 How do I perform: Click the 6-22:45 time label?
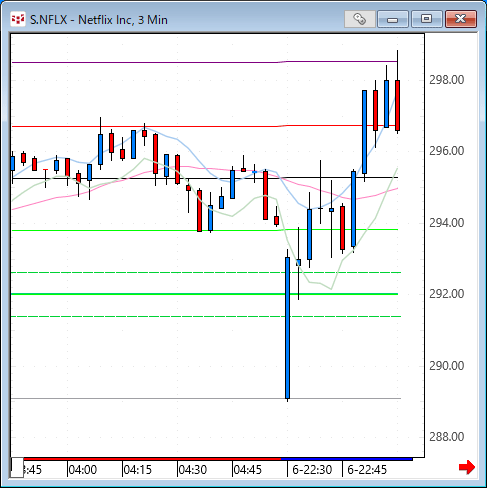(367, 470)
